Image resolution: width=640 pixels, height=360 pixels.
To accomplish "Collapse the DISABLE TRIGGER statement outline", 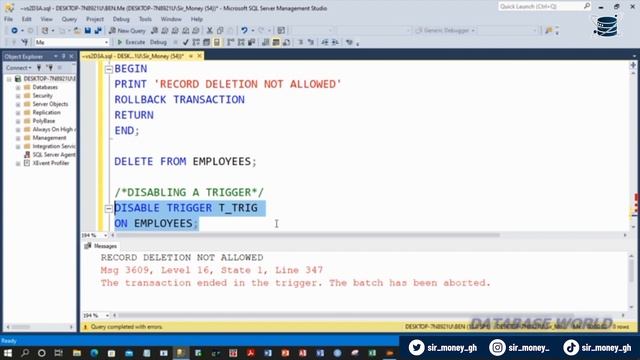I will tap(109, 209).
